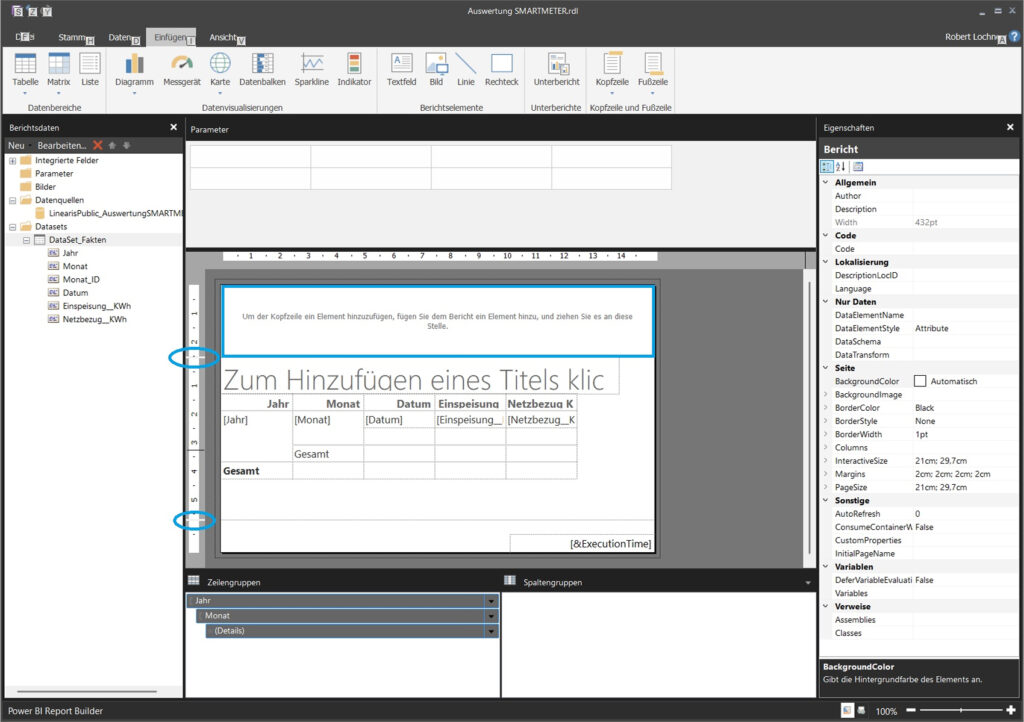The image size is (1024, 722).
Task: Toggle design view icon in the status bar
Action: (846, 710)
